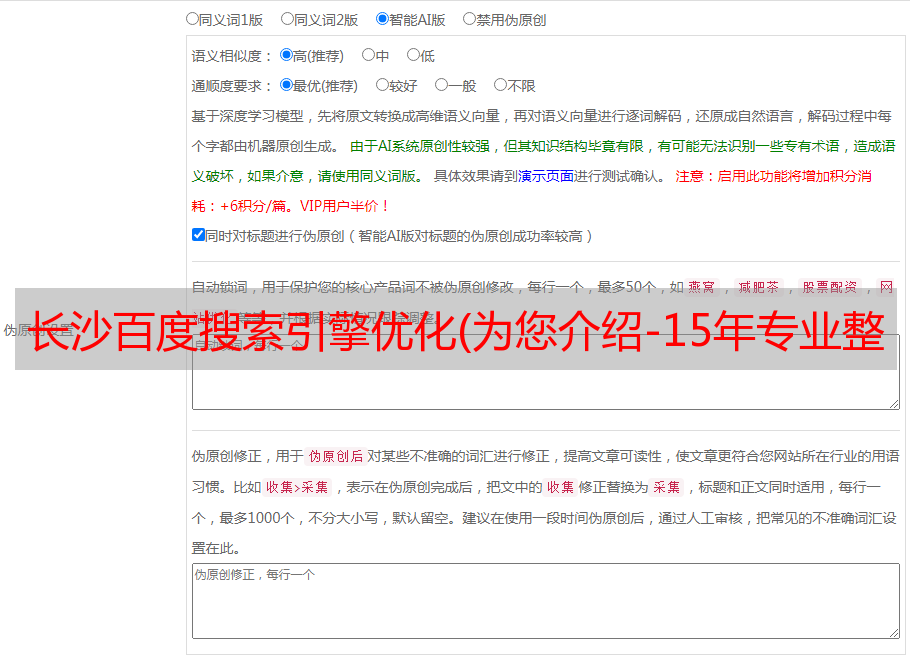Toggle 同时对标题进行伪原创 checkbox
The height and width of the screenshot is (658, 911).
pos(198,235)
